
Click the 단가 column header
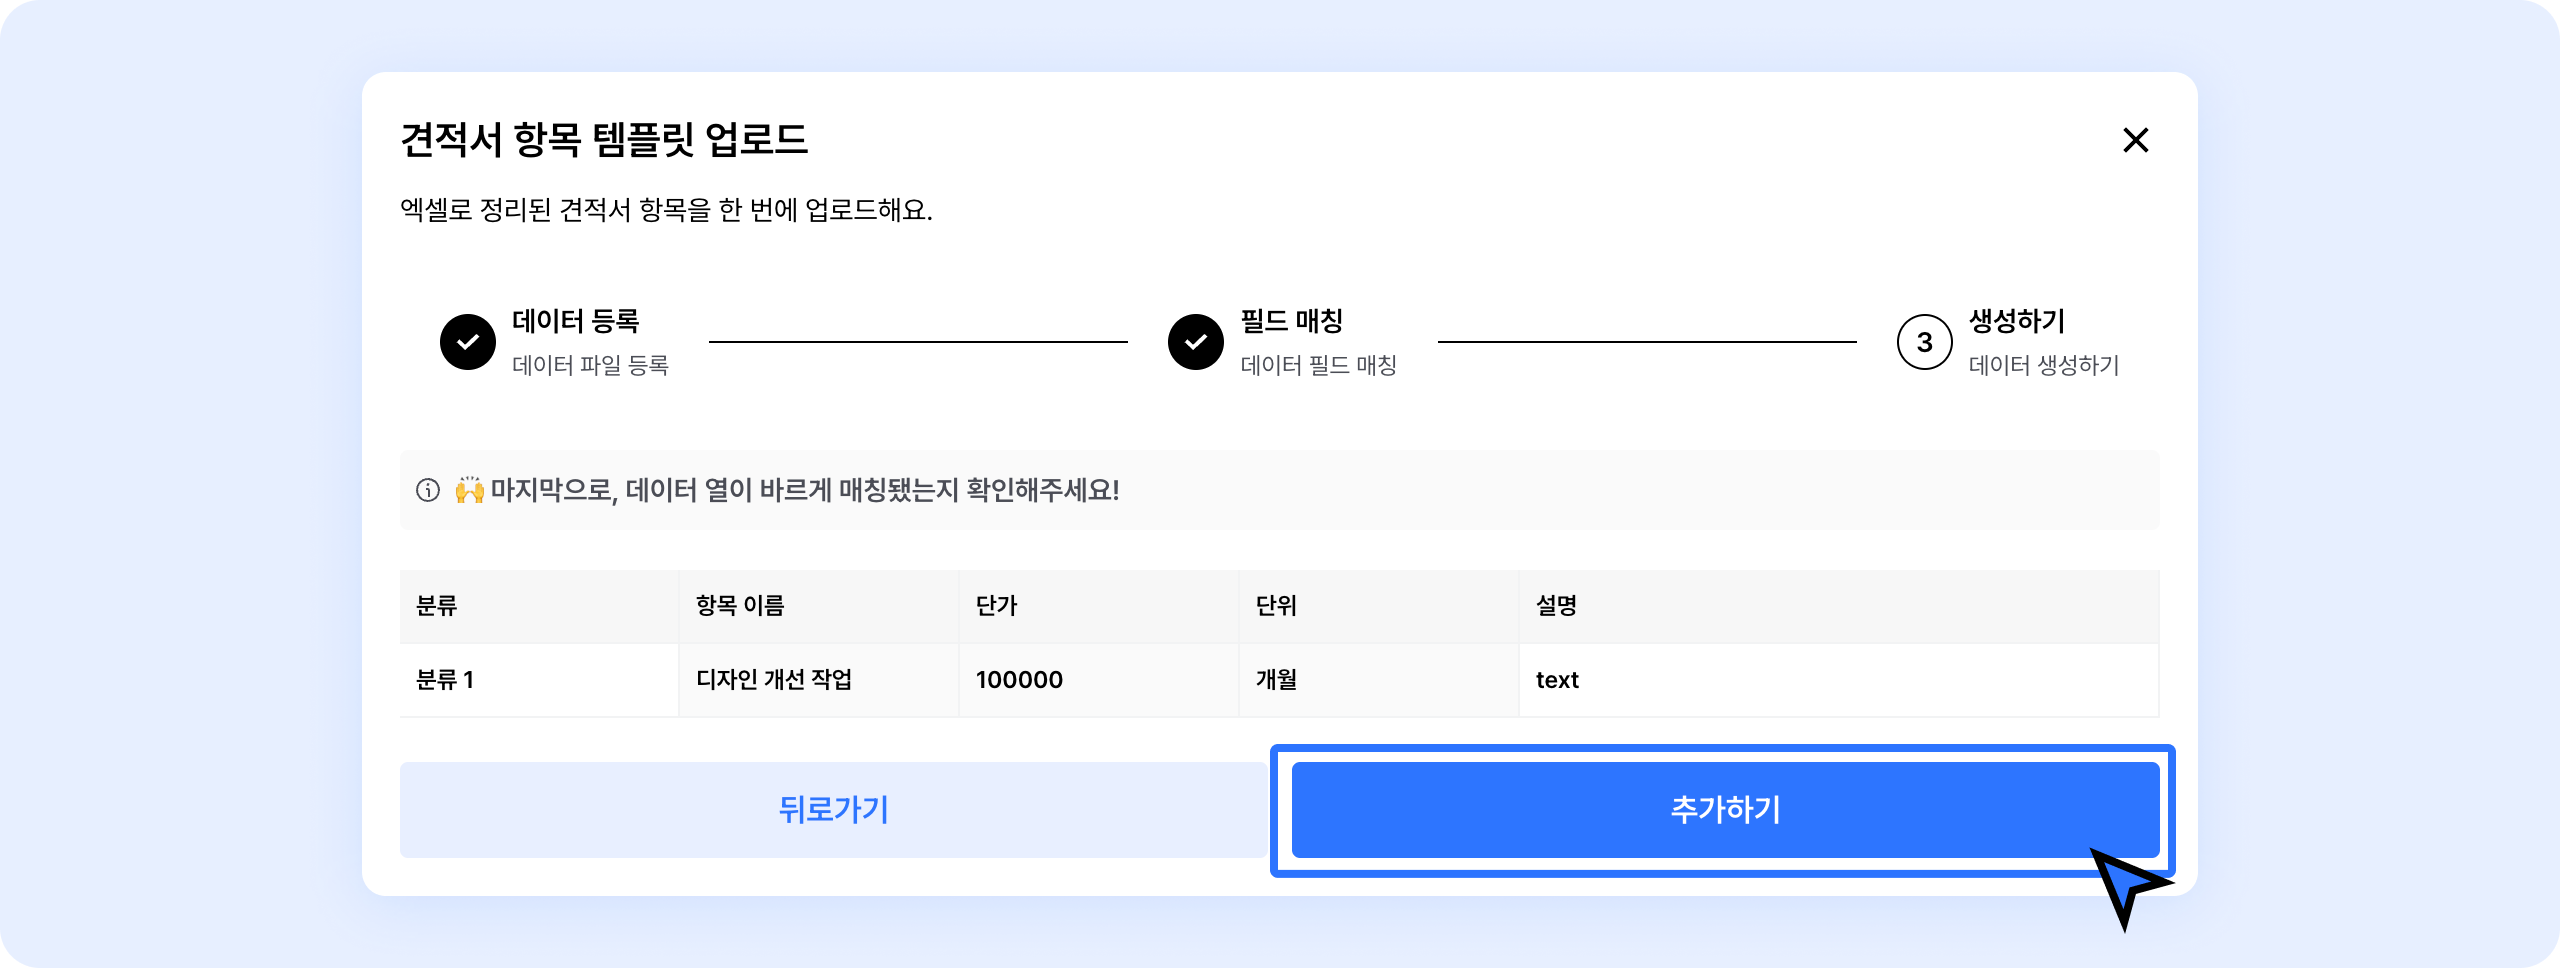(996, 606)
